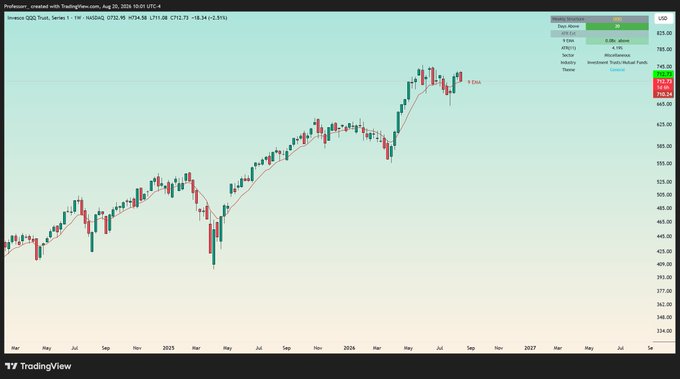Click the 525.00 price scale label

(664, 182)
